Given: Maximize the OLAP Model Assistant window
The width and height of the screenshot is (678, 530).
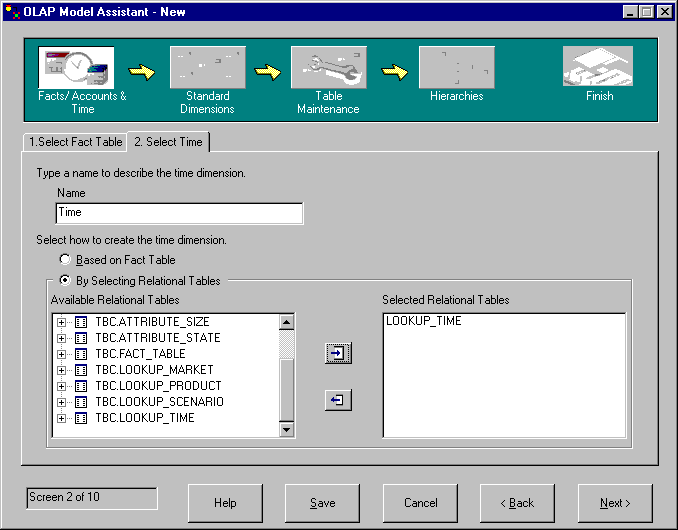Looking at the screenshot, I should click(646, 12).
